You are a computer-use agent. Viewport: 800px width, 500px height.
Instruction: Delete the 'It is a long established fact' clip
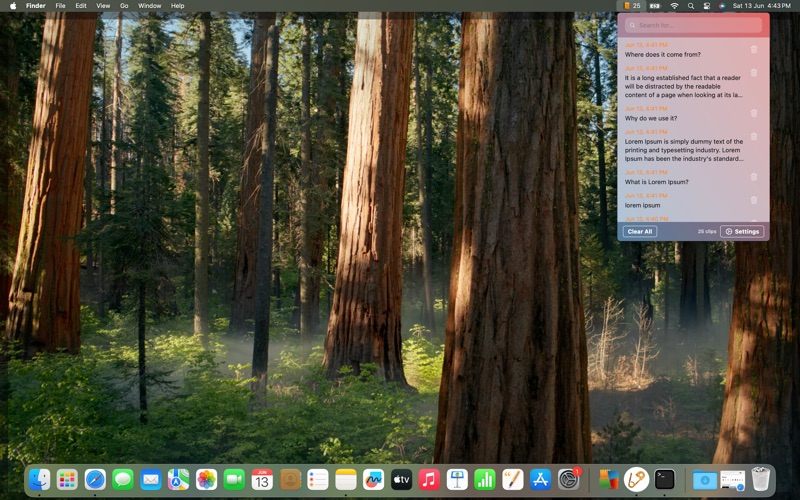[x=754, y=73]
